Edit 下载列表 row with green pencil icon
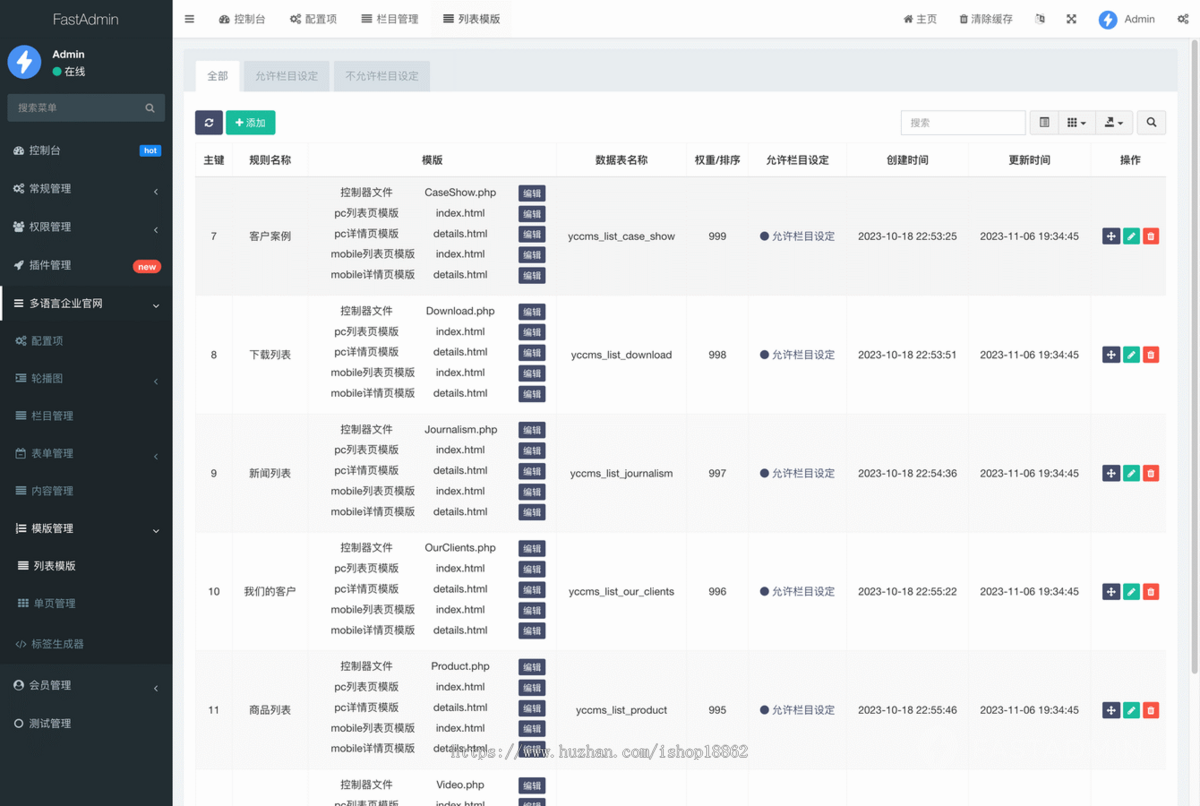 1131,354
